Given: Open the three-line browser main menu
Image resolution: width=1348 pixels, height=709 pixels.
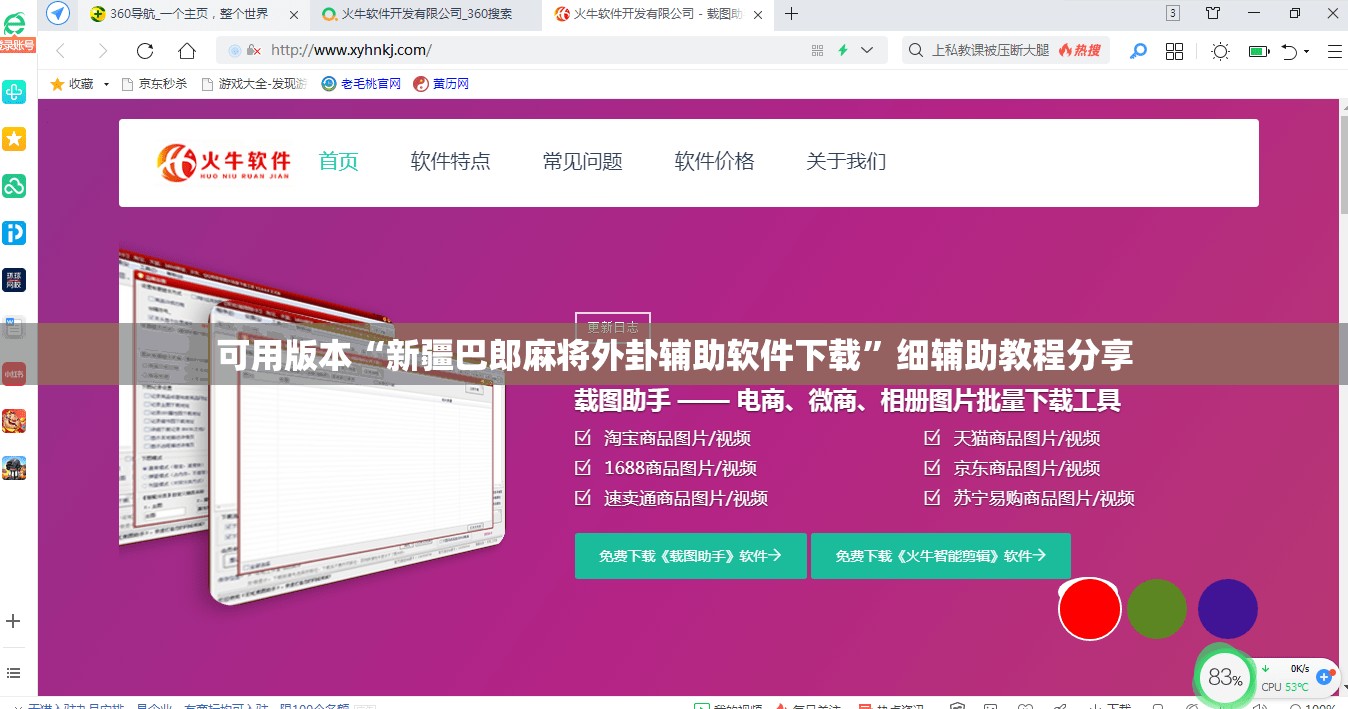Looking at the screenshot, I should tap(1334, 51).
